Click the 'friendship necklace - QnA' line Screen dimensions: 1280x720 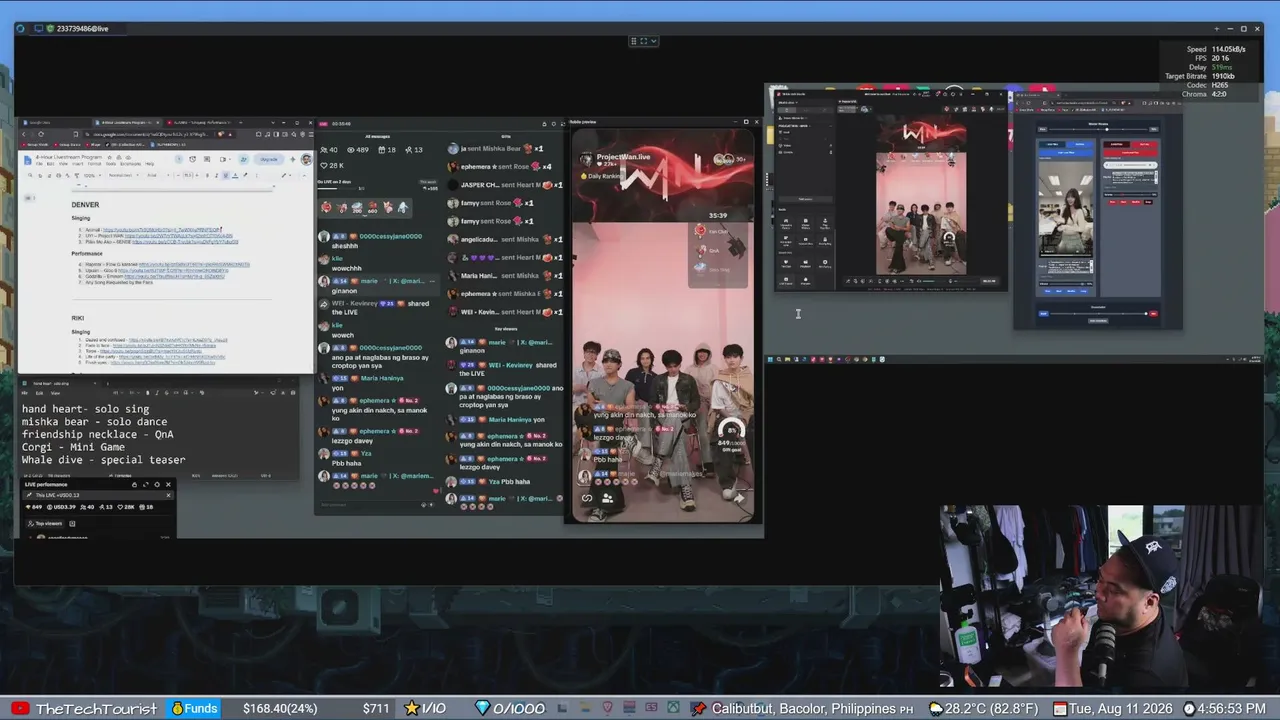(98, 435)
